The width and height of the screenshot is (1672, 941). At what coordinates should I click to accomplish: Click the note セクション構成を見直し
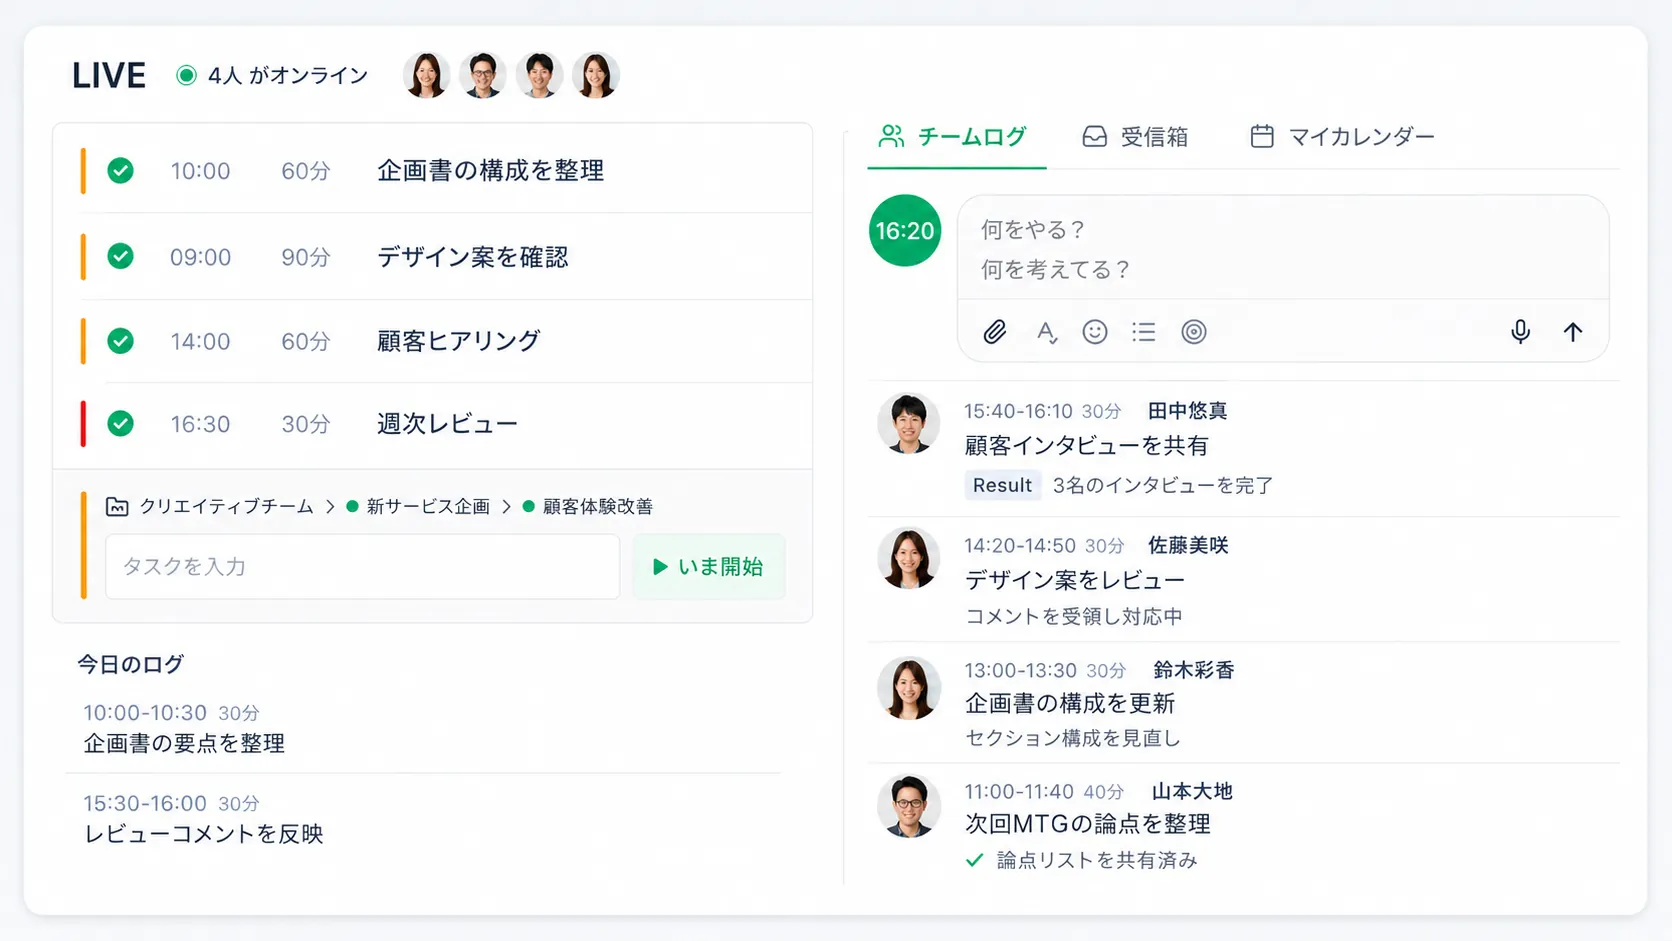tap(1072, 738)
